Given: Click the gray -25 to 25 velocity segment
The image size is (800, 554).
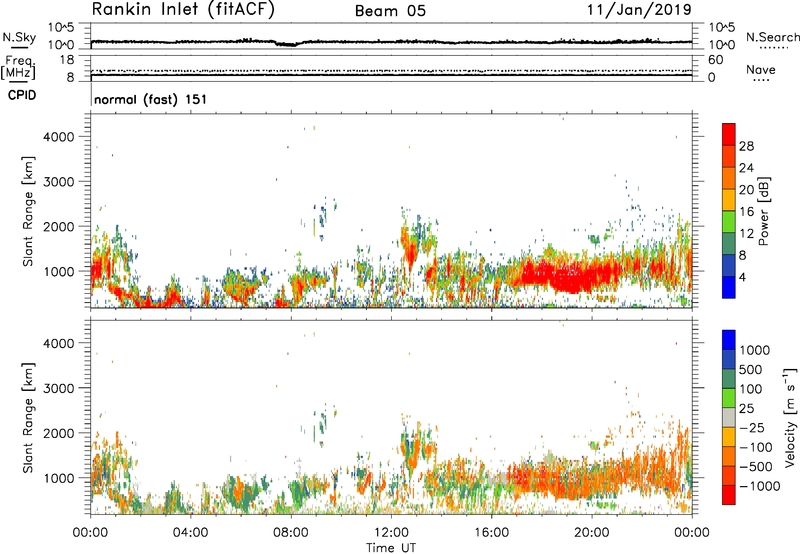Looking at the screenshot, I should [x=729, y=417].
